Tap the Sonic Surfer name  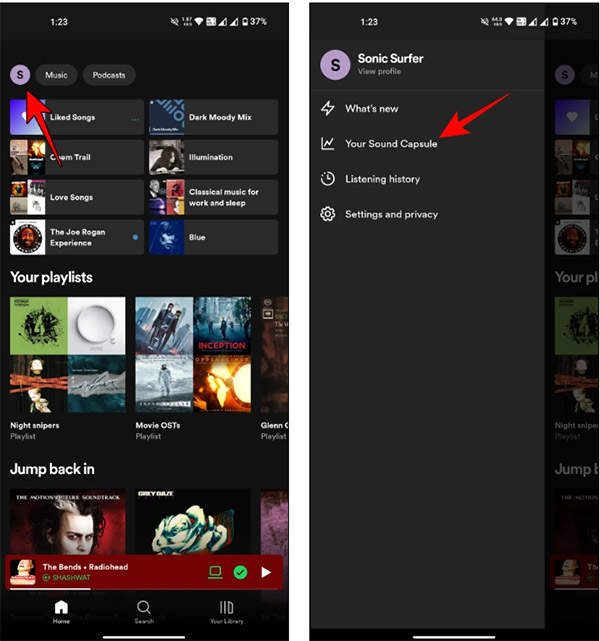click(390, 58)
